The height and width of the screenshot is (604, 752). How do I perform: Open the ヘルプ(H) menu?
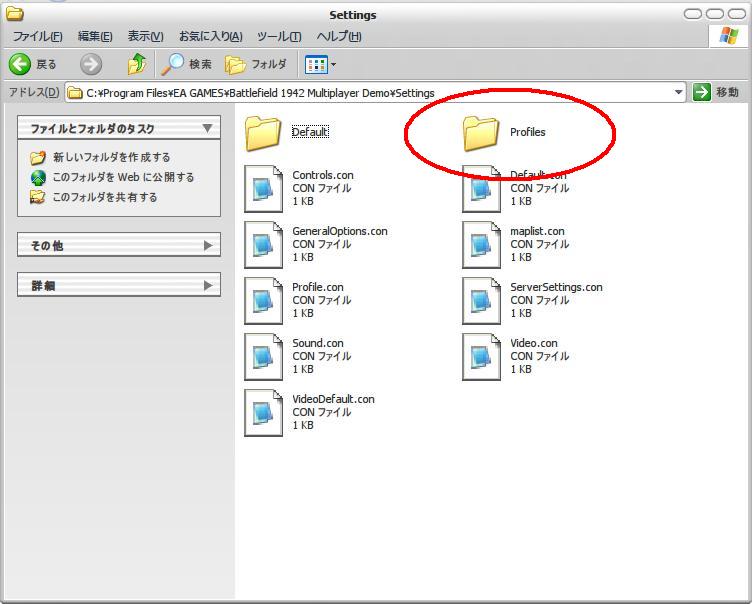339,36
